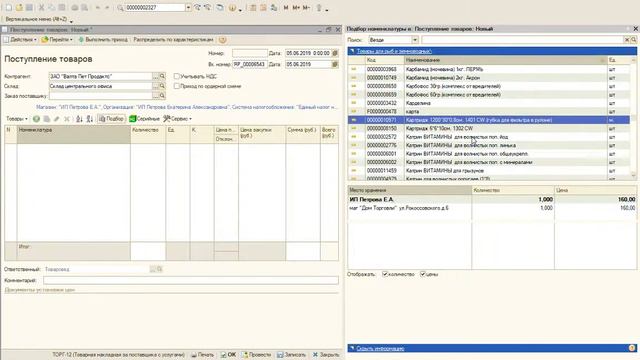
Task: Select the Карделина row in nomenclature list
Action: tap(489, 103)
